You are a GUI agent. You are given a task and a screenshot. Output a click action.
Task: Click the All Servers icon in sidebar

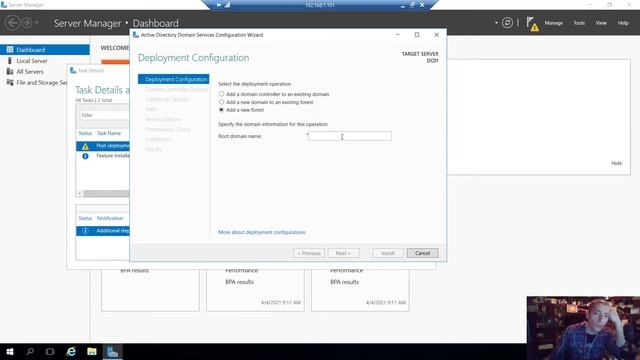point(10,71)
